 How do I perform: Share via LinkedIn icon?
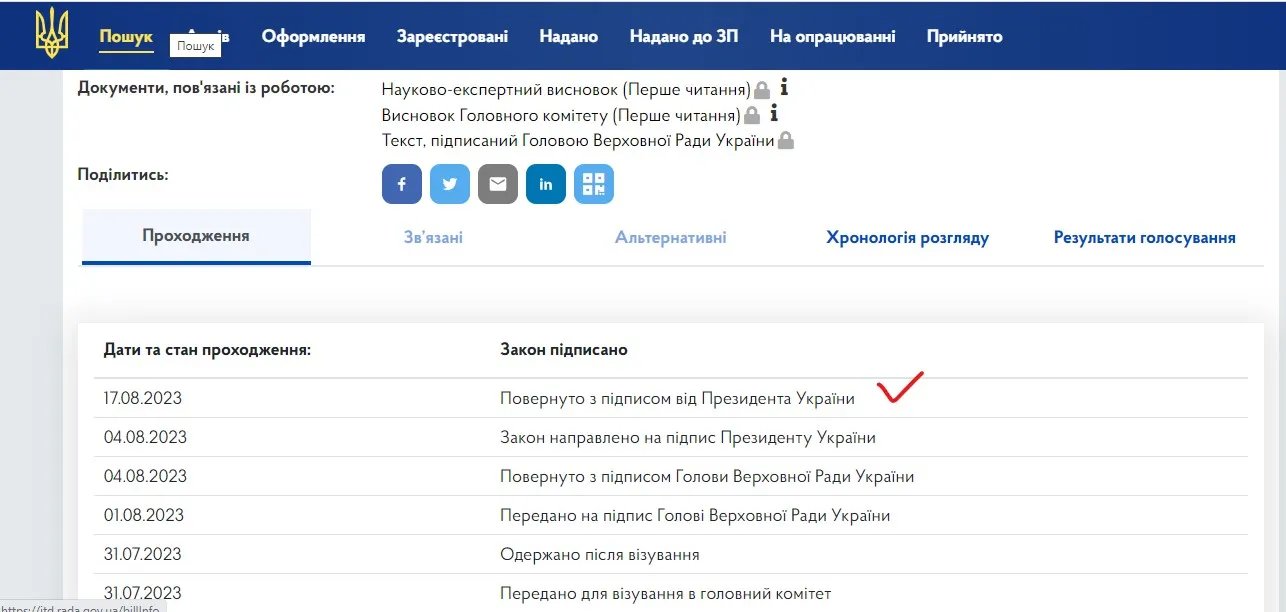546,184
